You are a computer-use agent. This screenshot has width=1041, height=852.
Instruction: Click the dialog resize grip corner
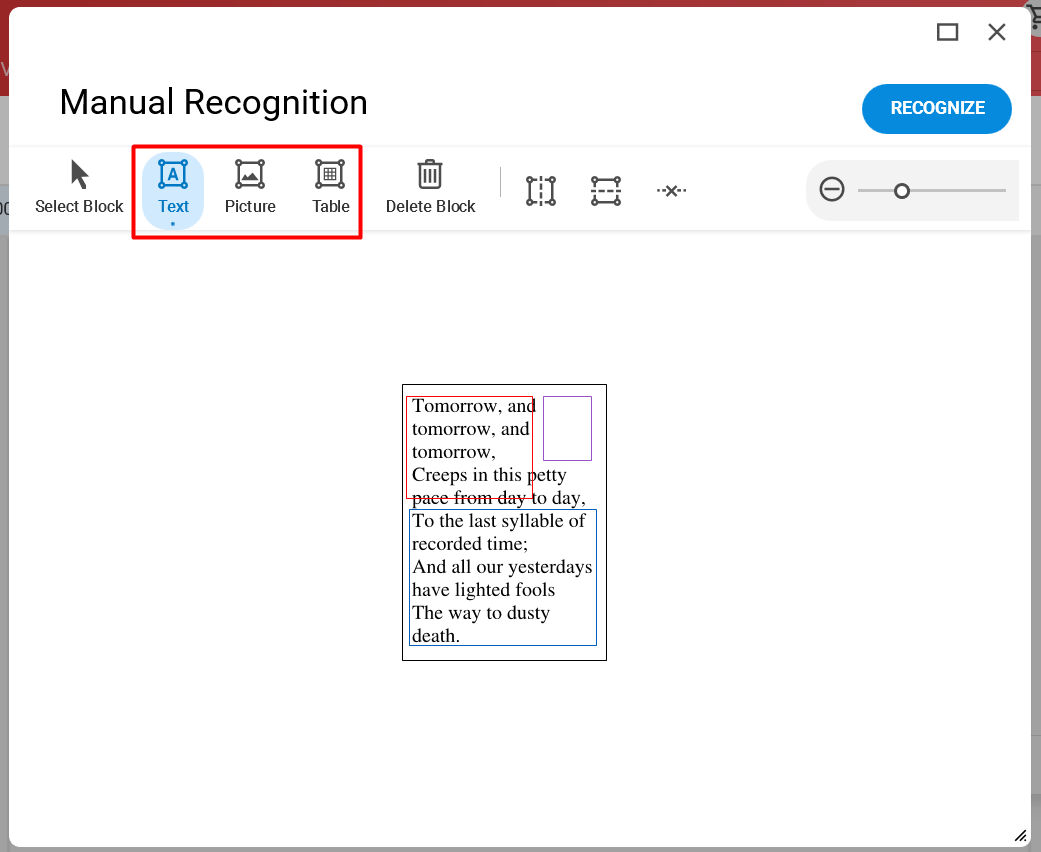pyautogui.click(x=1020, y=836)
